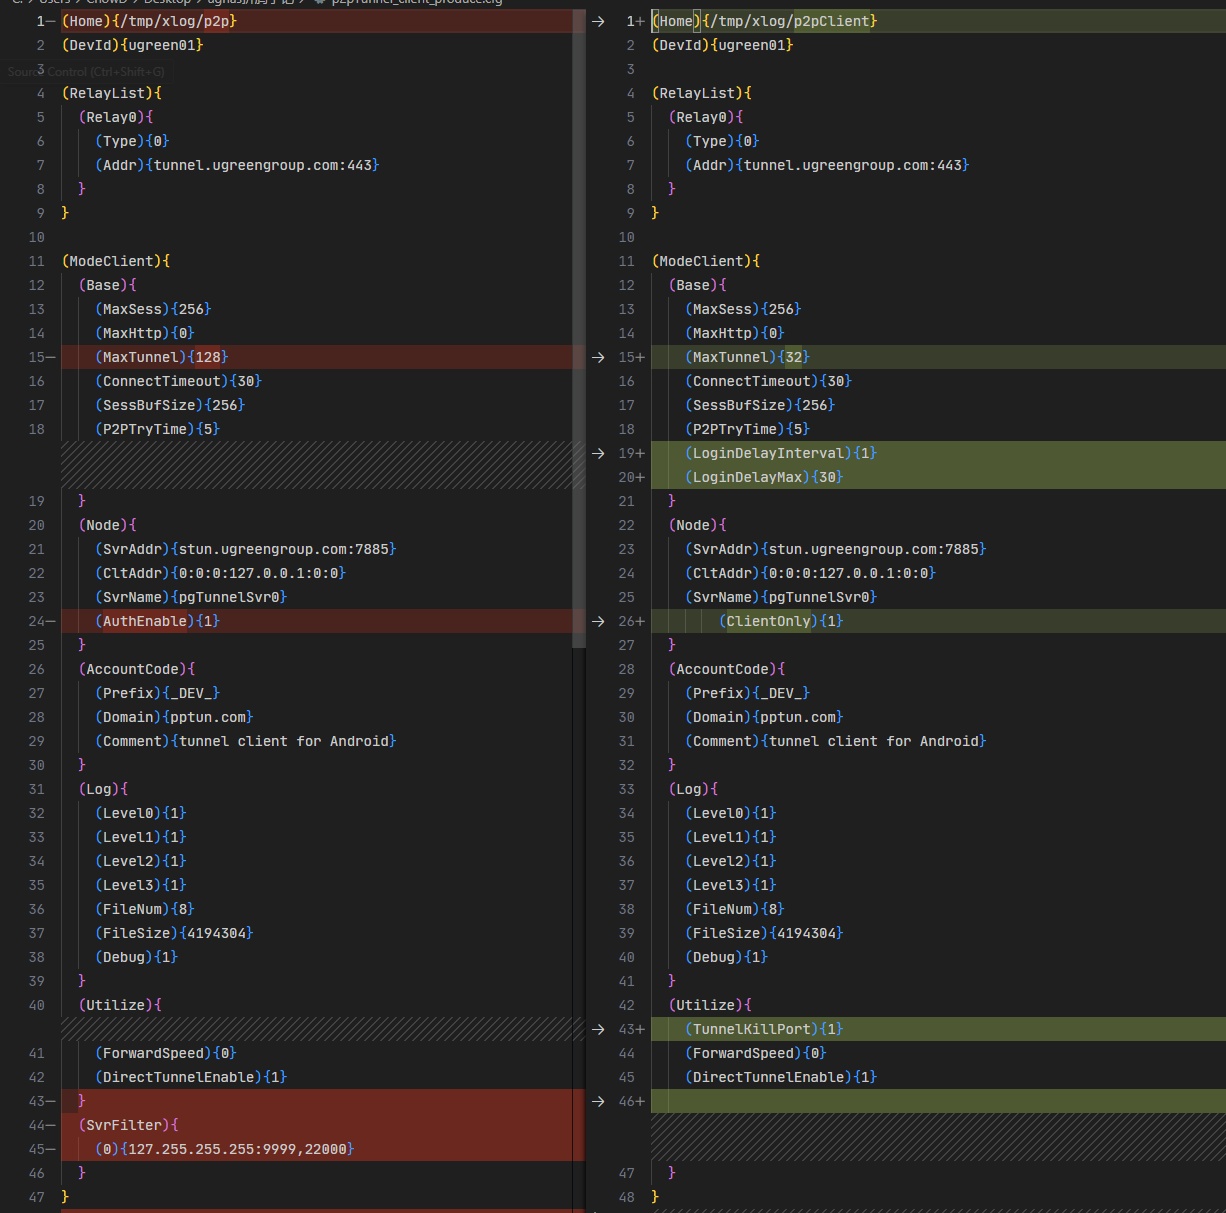Click the arrow next to the ClientOnly line
The image size is (1226, 1213).
click(598, 621)
